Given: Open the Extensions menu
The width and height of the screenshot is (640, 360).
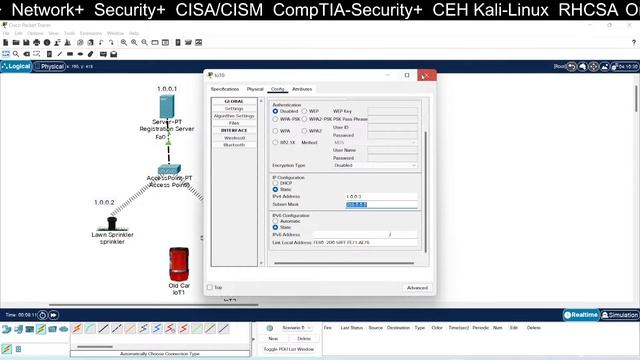Looking at the screenshot, I should 91,33.
